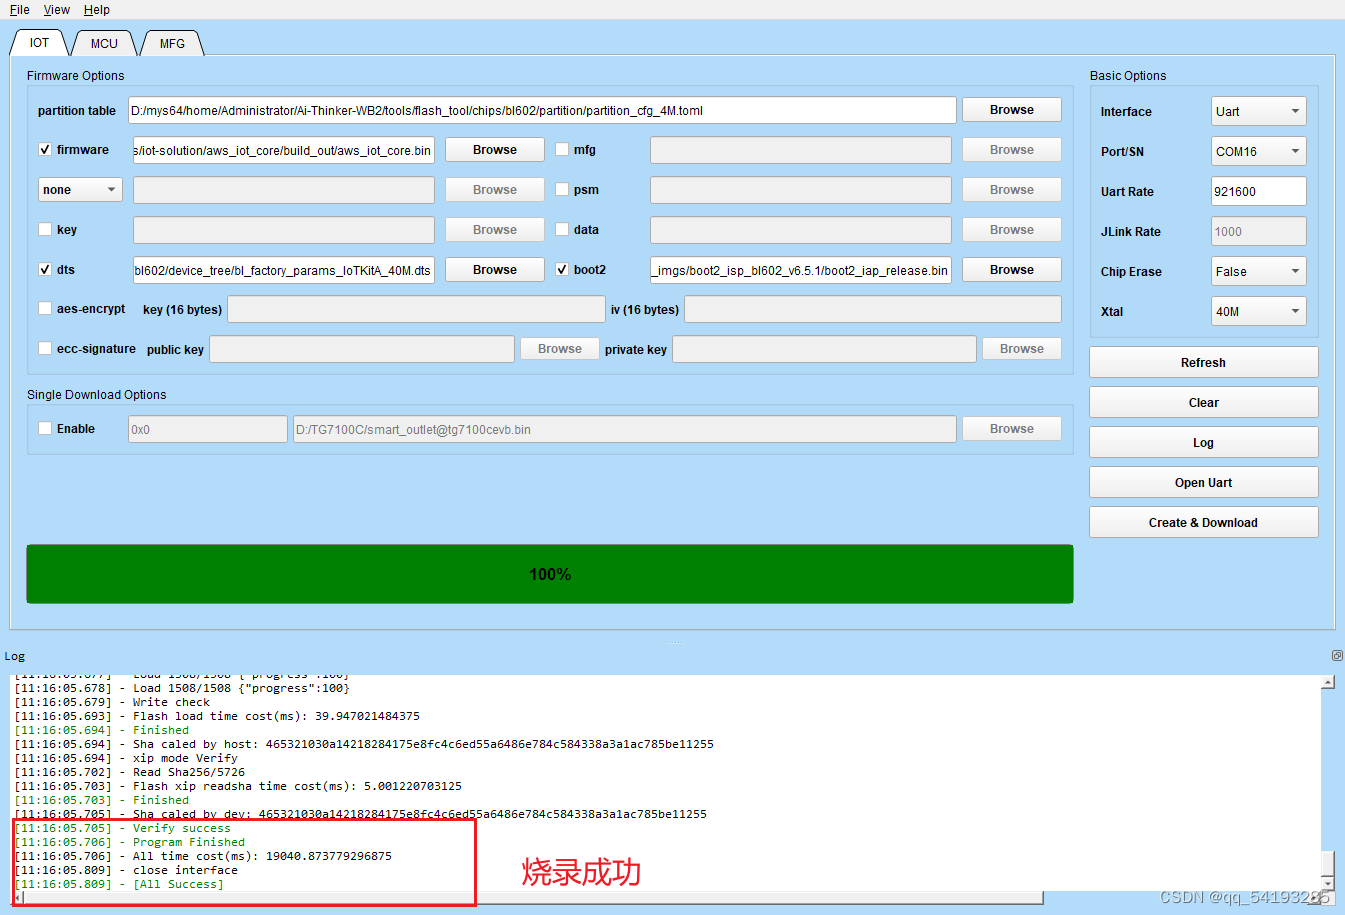Open the Interface dropdown showing Uart
This screenshot has width=1345, height=915.
point(1258,111)
